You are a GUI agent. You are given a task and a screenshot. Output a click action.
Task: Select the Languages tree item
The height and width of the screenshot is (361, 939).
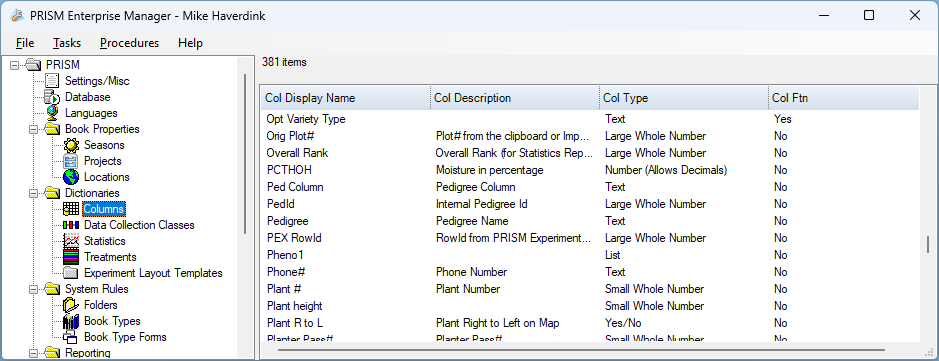pyautogui.click(x=91, y=113)
